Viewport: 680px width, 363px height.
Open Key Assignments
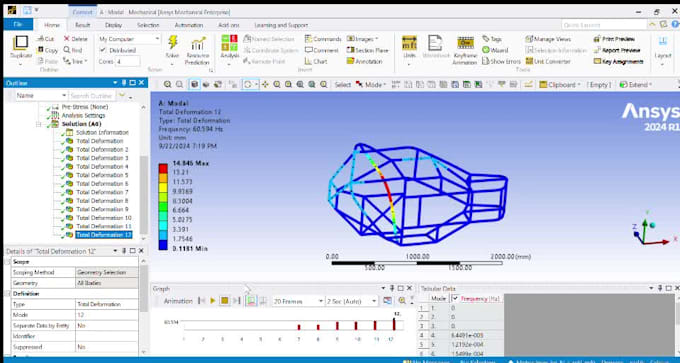(618, 62)
